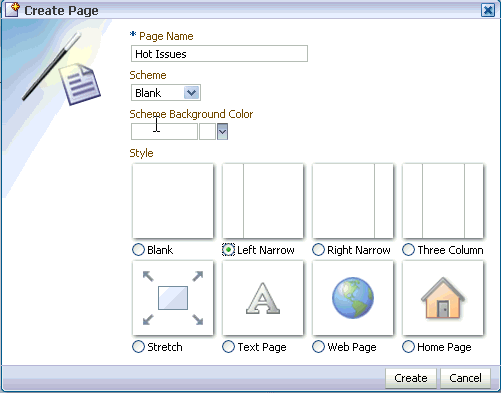Screen dimensions: 501x403
Task: Click the Scheme Background Color label
Action: coord(191,114)
